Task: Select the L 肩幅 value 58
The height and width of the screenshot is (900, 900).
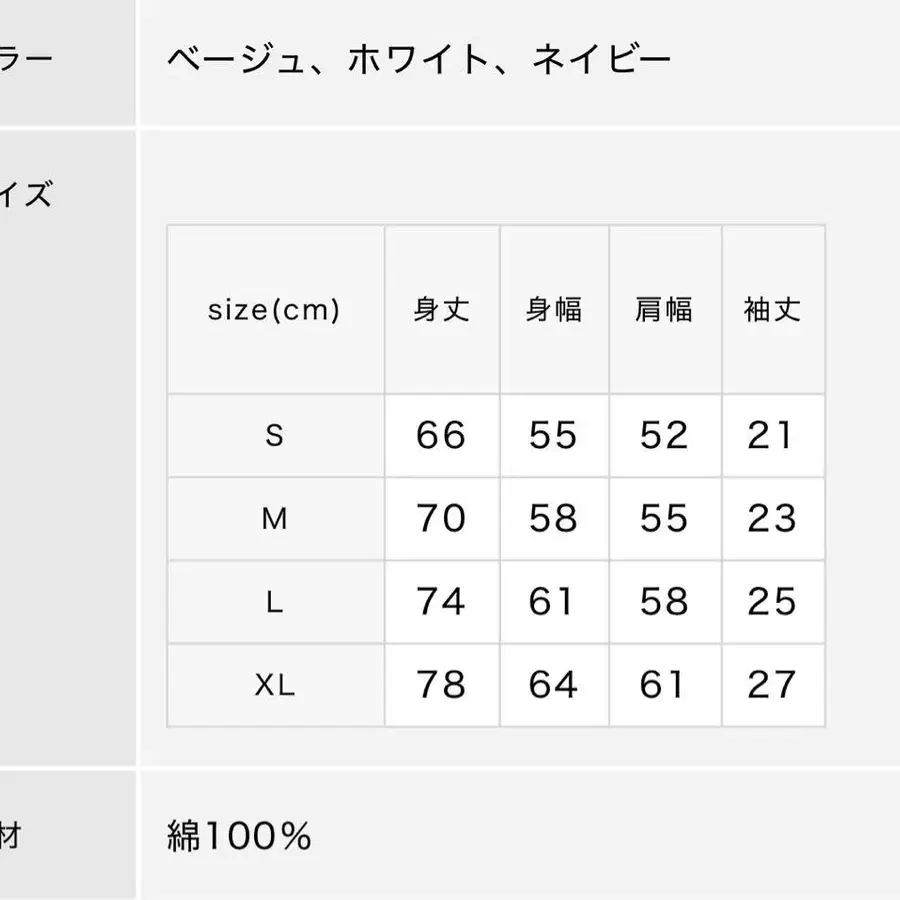Action: coord(664,602)
